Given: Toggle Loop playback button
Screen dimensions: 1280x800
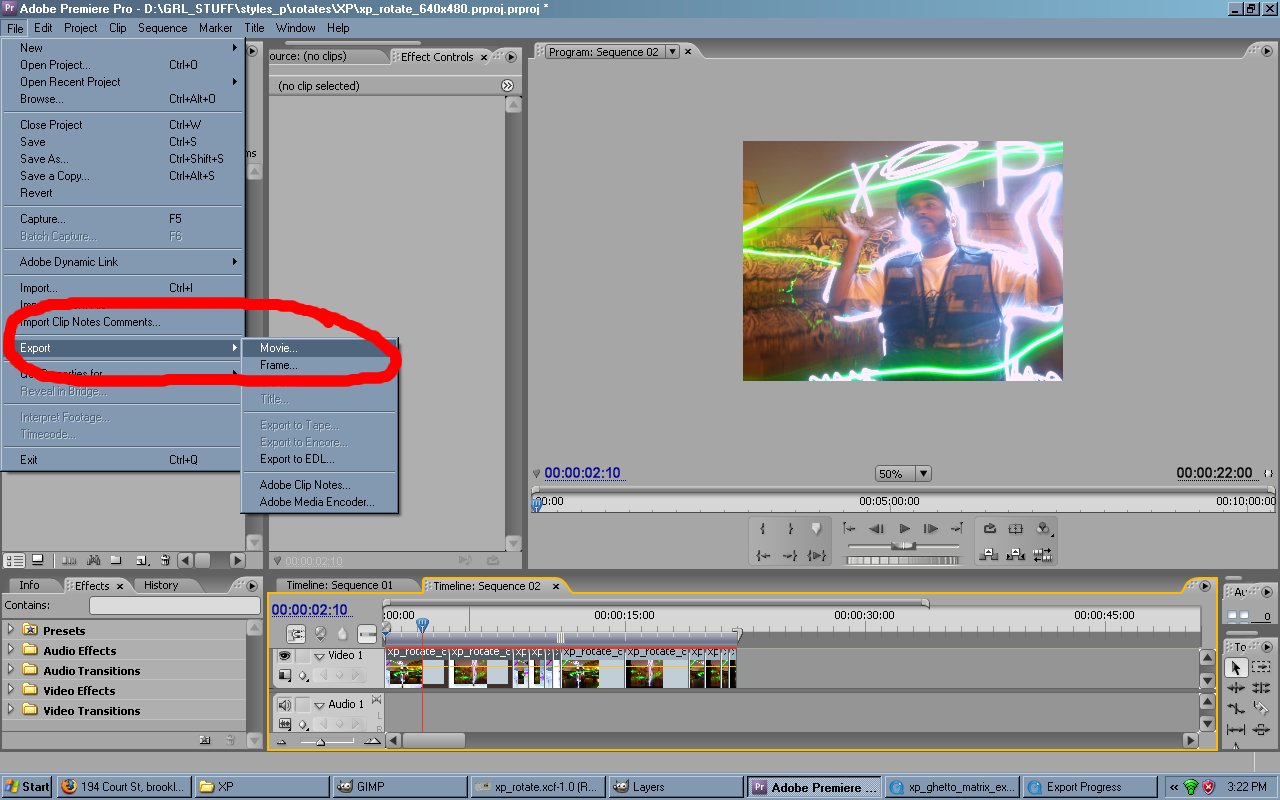Looking at the screenshot, I should [990, 528].
